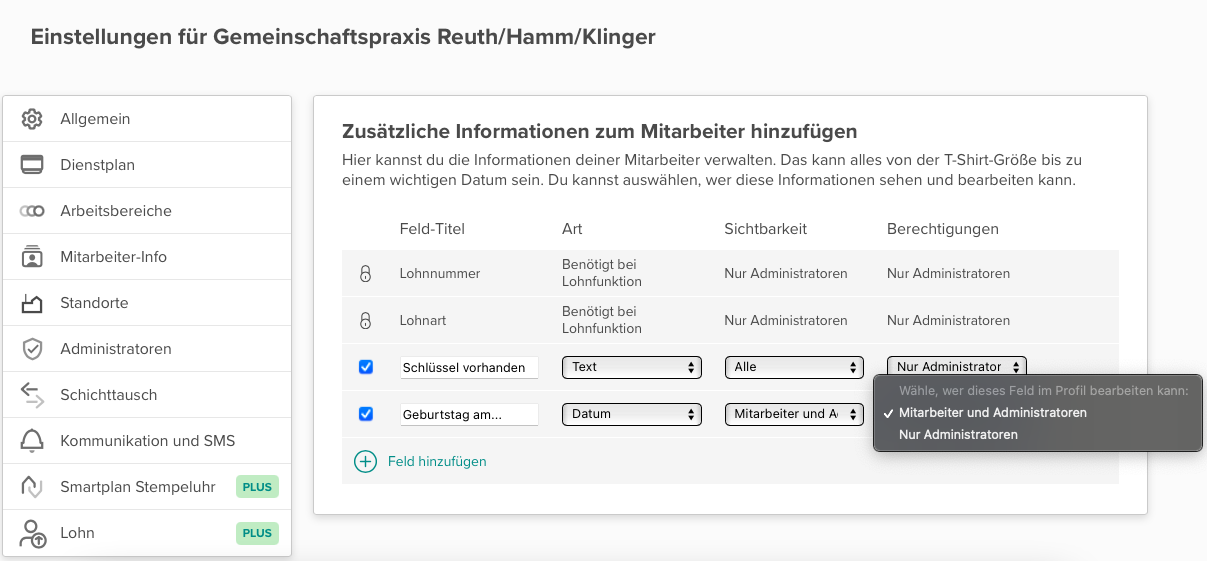
Task: Click the PLUS badge next to Lohn
Action: click(x=257, y=533)
